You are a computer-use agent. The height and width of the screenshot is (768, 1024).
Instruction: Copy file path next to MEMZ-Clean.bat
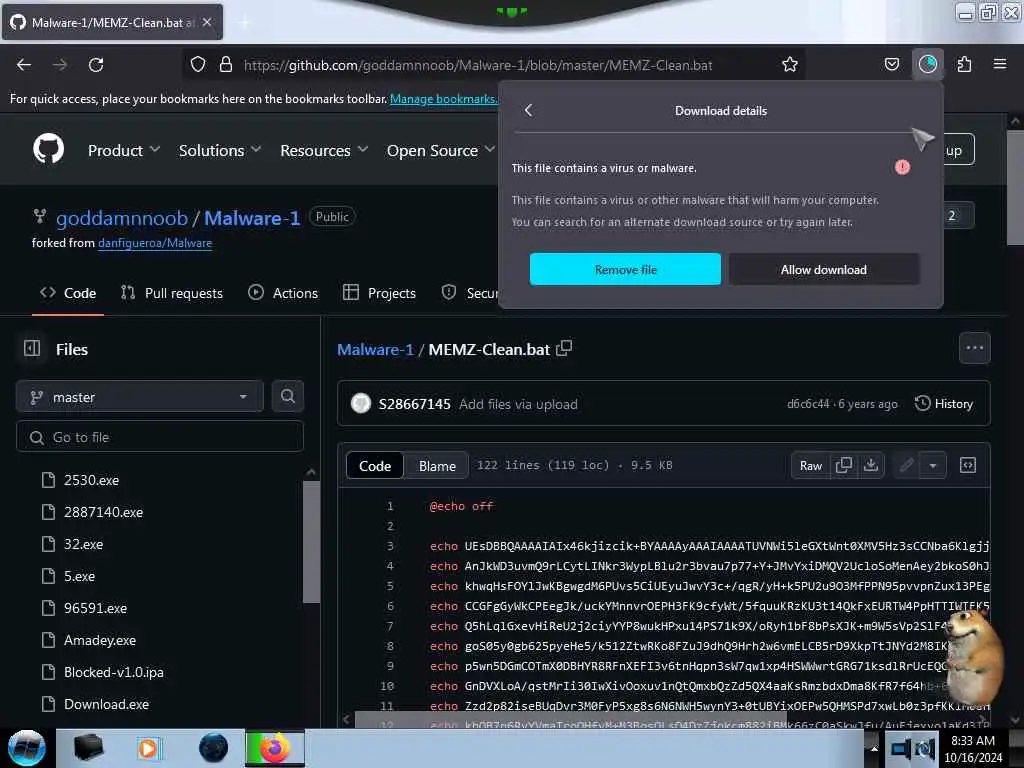click(x=564, y=349)
